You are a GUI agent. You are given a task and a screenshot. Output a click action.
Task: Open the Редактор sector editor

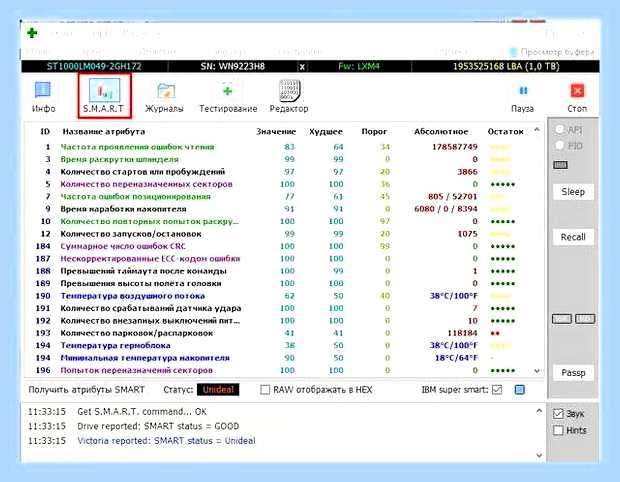[289, 96]
